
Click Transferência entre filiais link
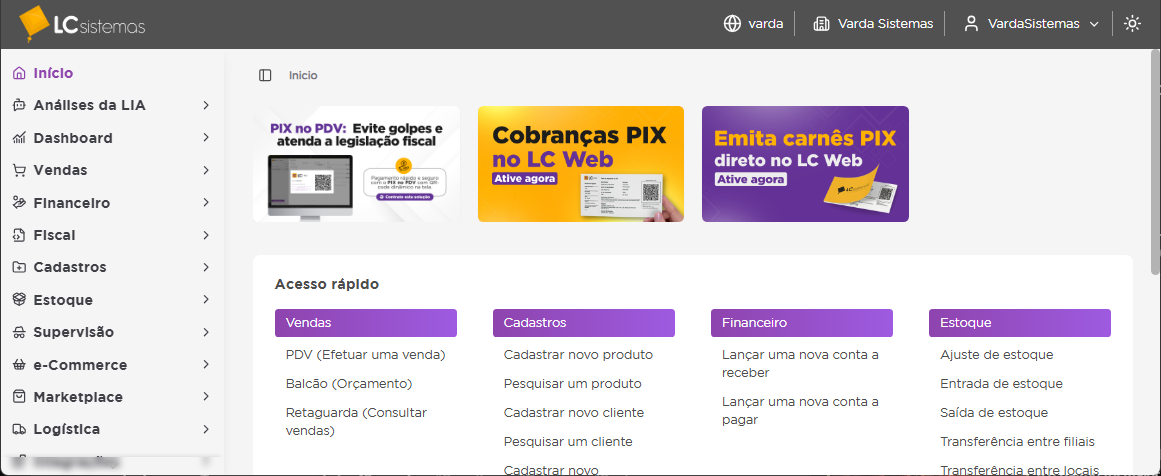tap(1017, 441)
